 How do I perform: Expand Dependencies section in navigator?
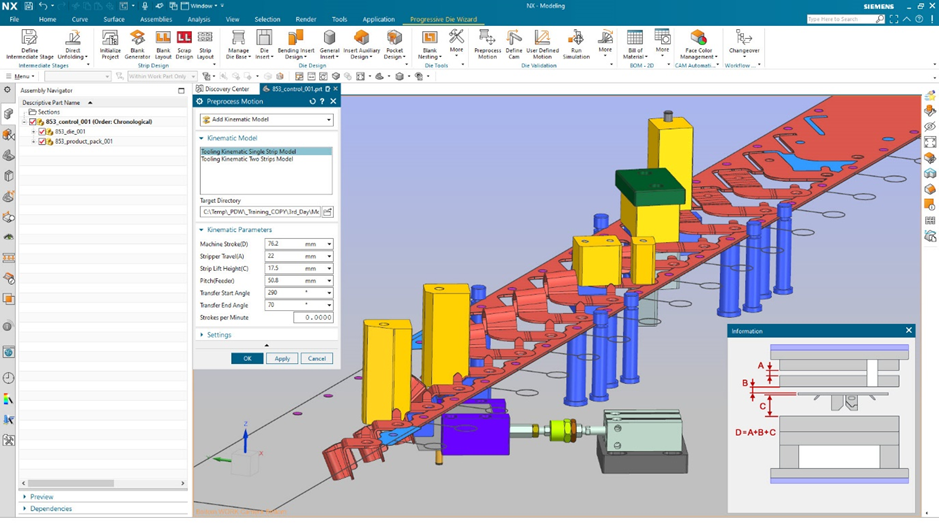(25, 509)
